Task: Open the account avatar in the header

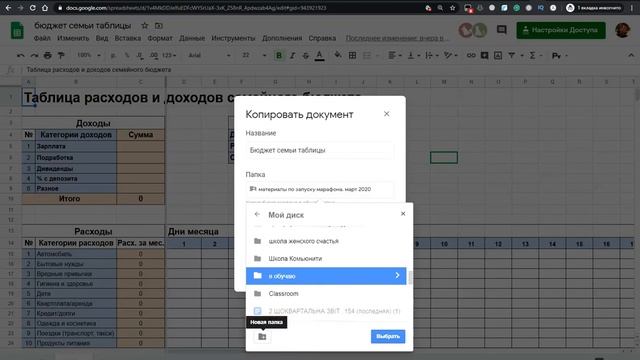Action: [x=622, y=30]
